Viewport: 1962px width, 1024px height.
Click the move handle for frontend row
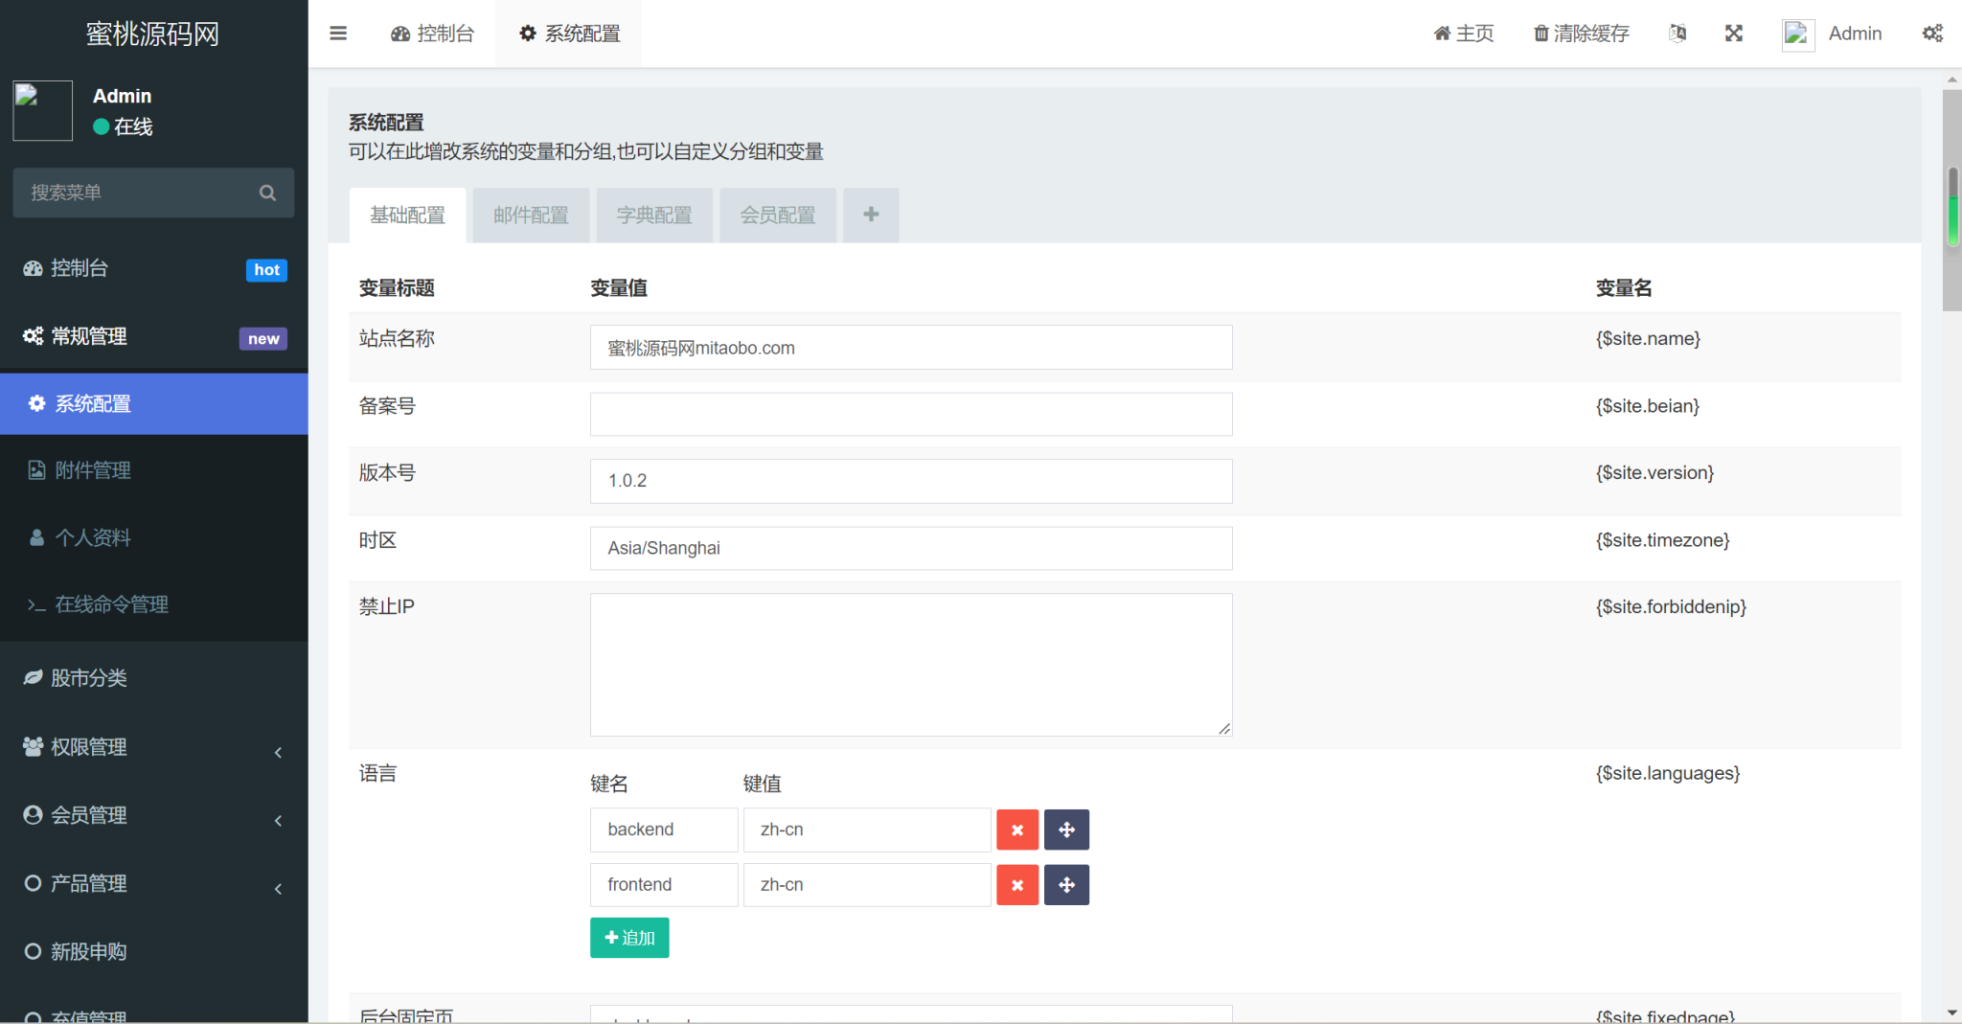coord(1066,885)
